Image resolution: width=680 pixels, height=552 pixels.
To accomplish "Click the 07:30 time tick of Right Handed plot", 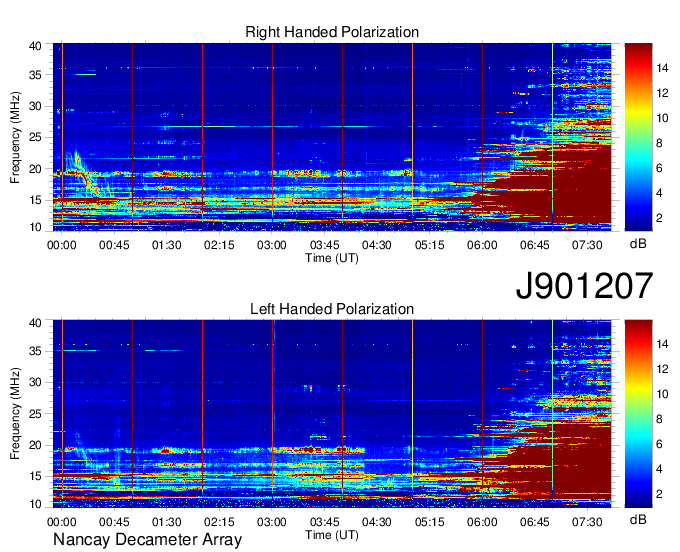I will tap(587, 245).
